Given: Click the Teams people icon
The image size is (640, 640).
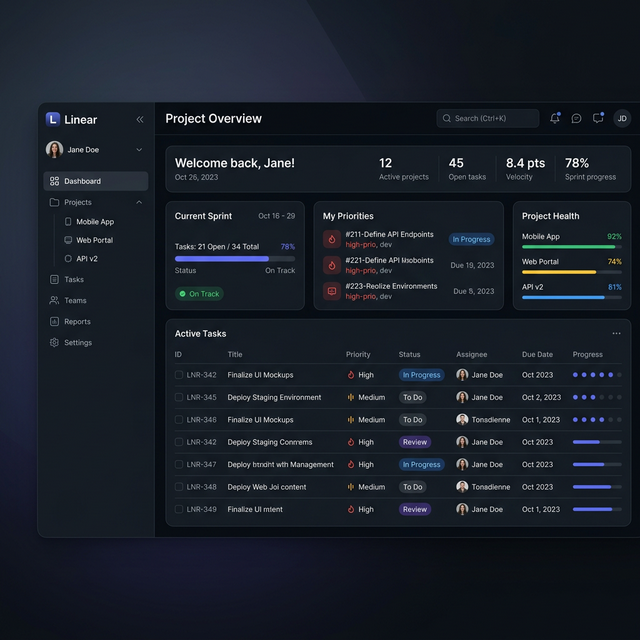Looking at the screenshot, I should point(54,300).
